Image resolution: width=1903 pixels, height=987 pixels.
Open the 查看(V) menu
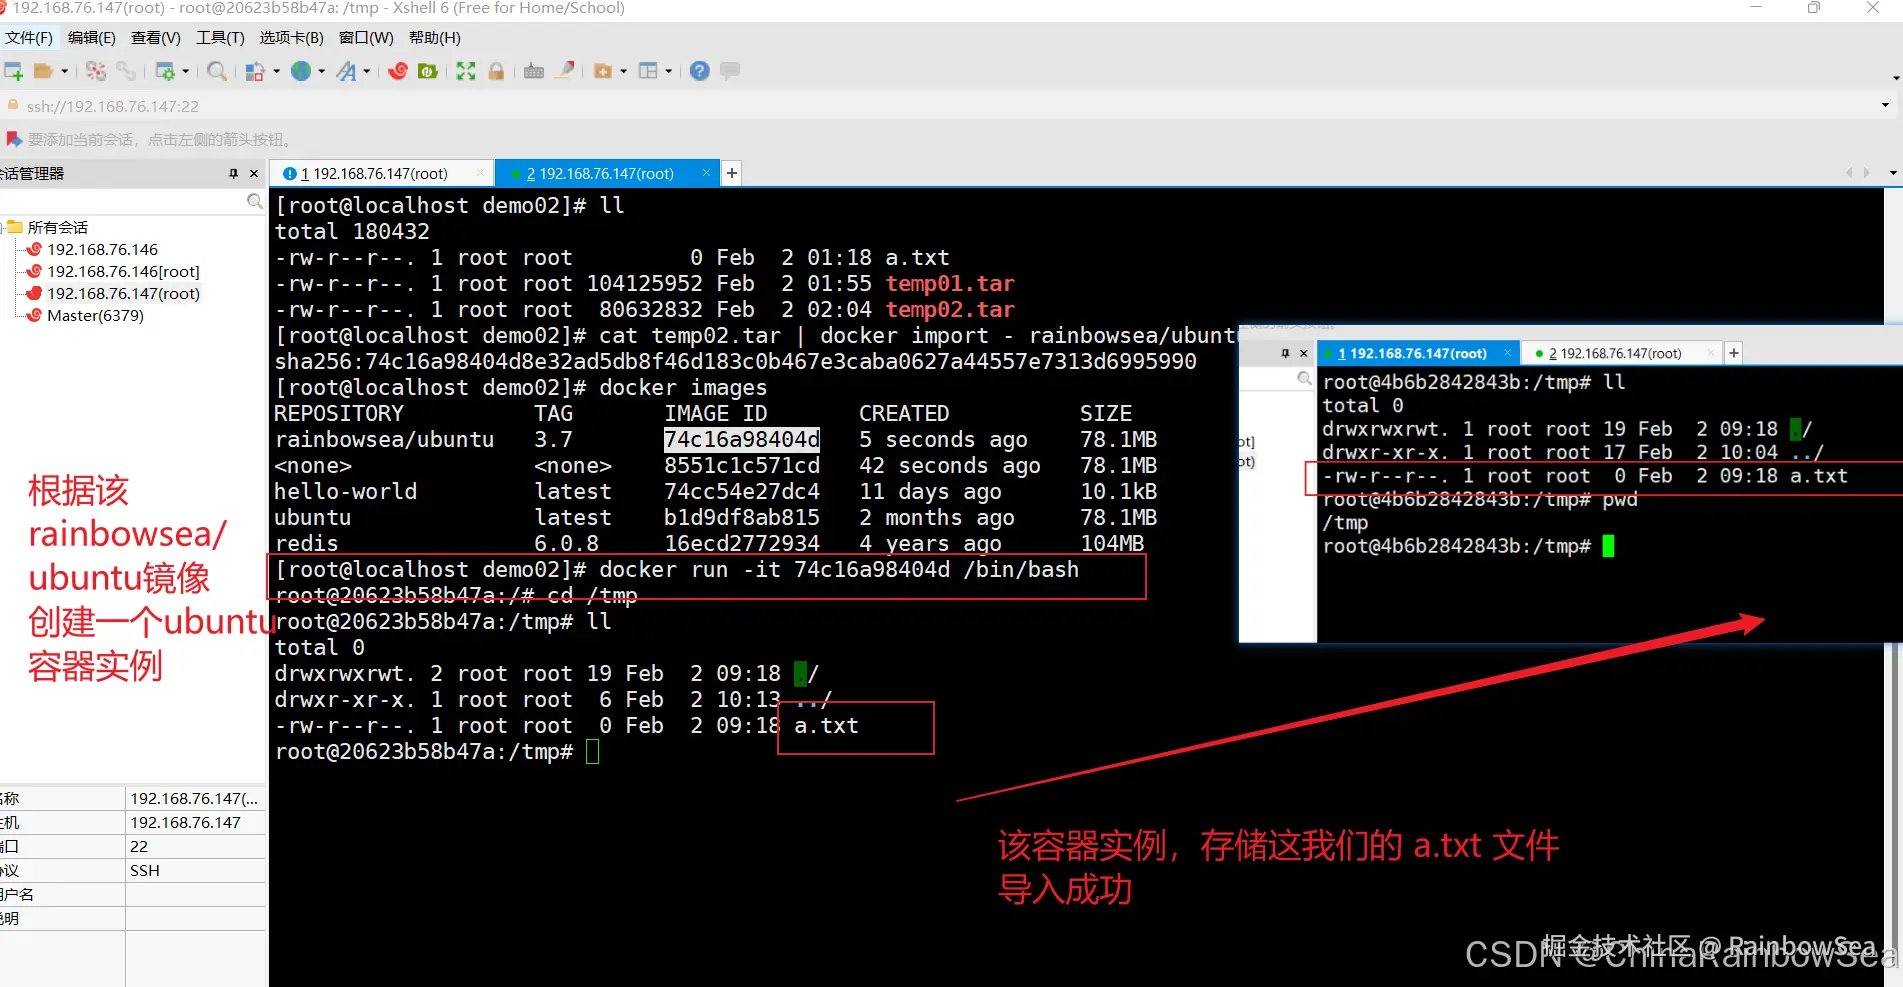click(155, 38)
